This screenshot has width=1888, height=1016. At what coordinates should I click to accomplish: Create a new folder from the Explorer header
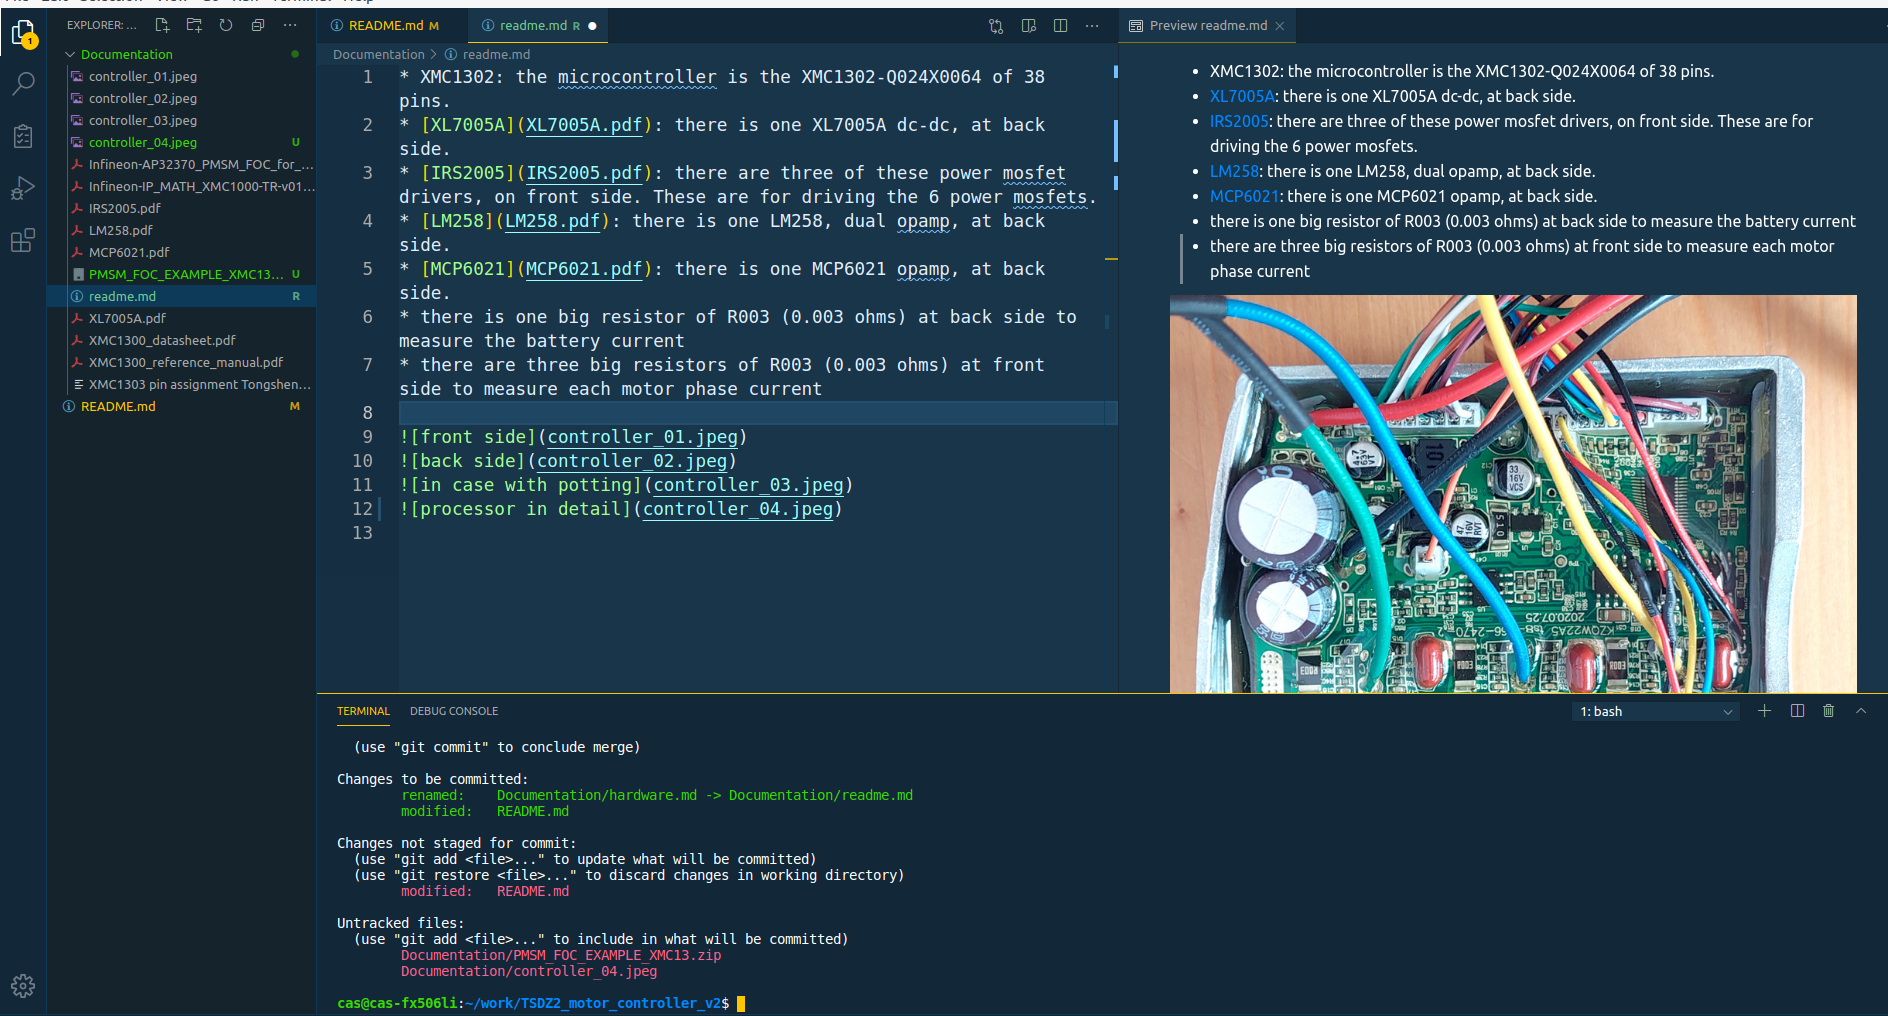coord(194,25)
